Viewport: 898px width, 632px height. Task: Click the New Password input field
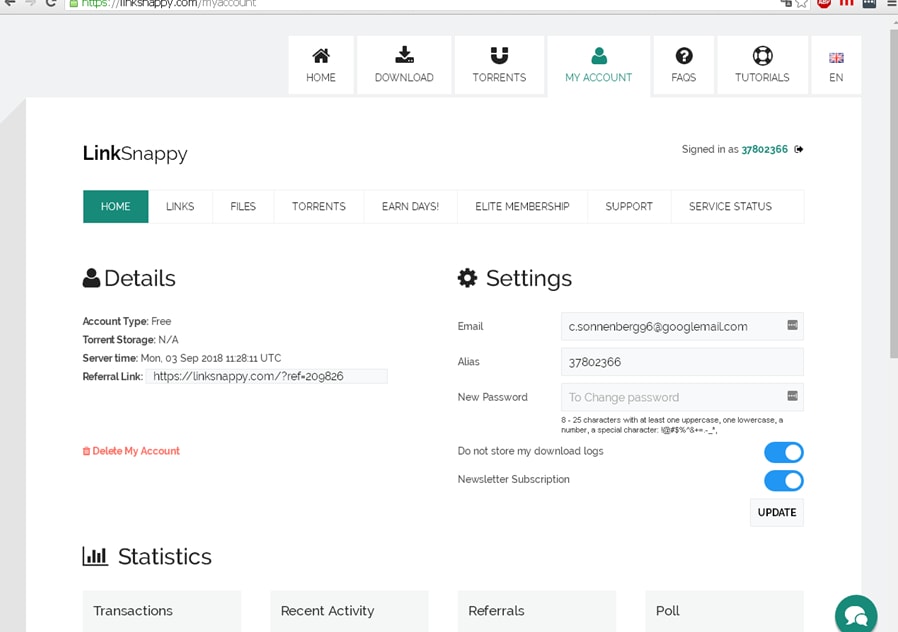pyautogui.click(x=682, y=397)
